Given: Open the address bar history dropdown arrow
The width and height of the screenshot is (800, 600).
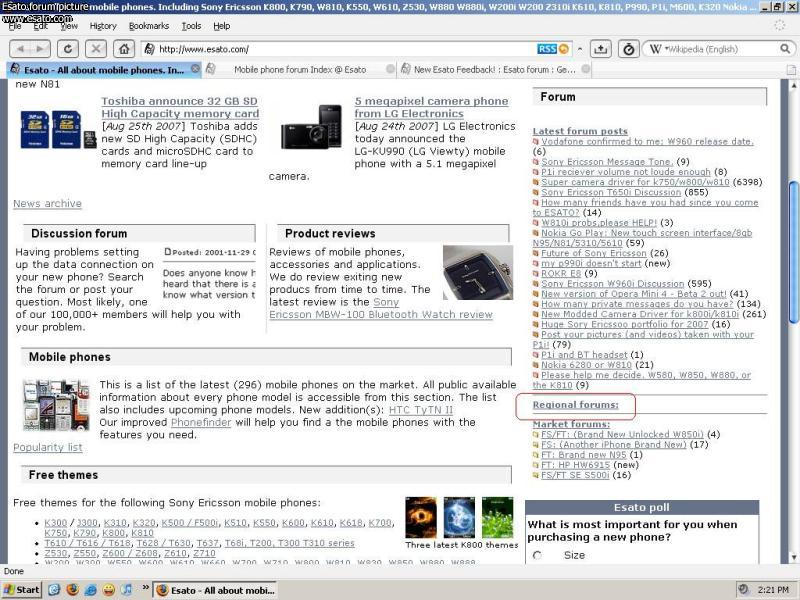Looking at the screenshot, I should [580, 49].
